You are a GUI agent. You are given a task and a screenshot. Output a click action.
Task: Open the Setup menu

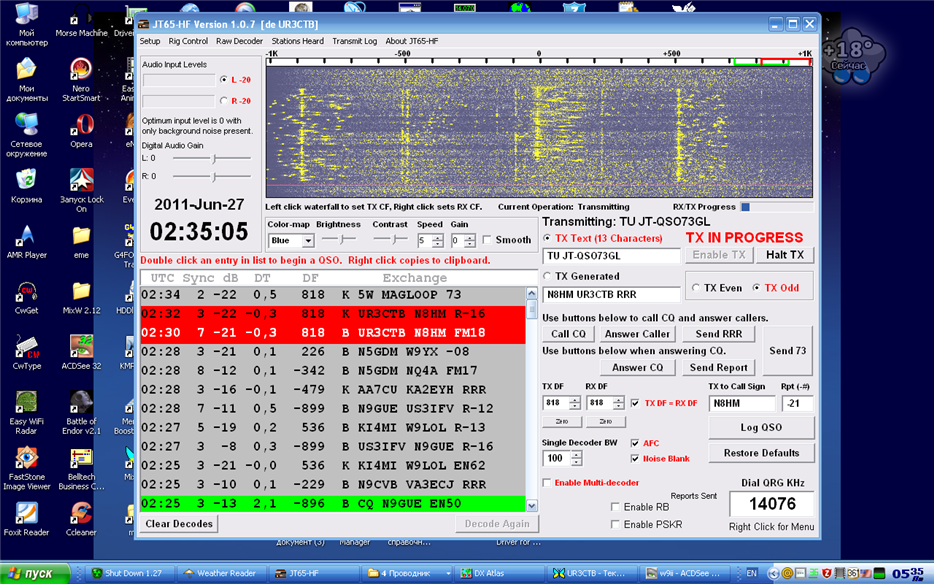click(x=150, y=41)
